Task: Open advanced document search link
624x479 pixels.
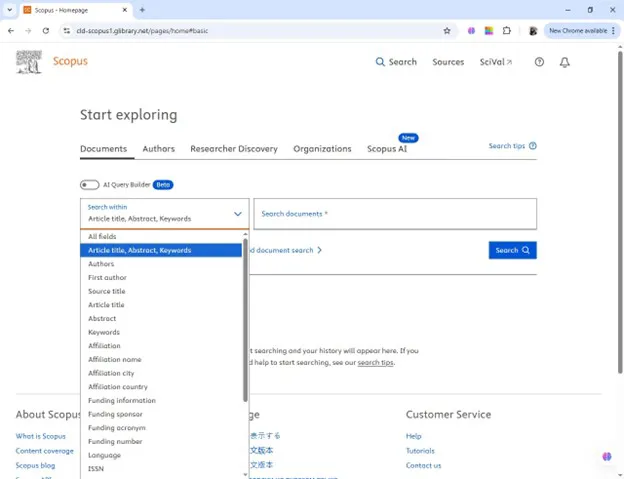Action: click(285, 250)
